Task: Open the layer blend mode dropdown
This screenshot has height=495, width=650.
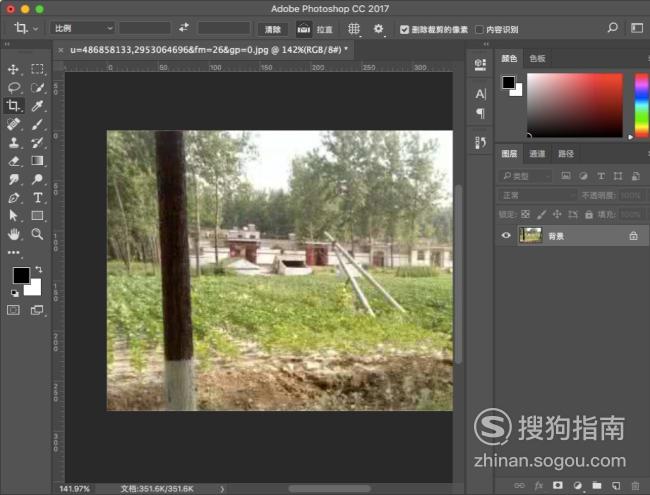Action: click(537, 195)
